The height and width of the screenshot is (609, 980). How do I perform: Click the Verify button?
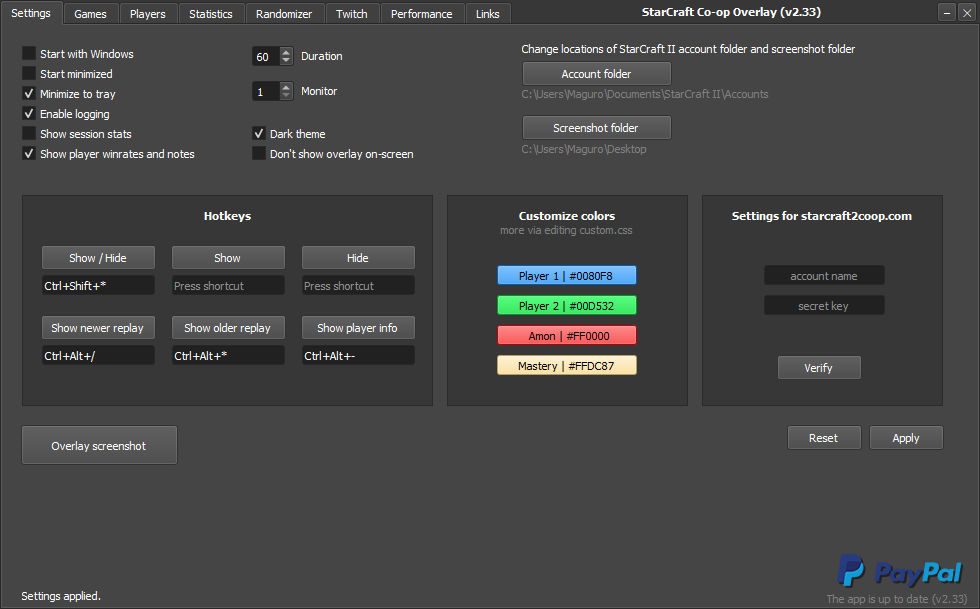click(x=819, y=368)
